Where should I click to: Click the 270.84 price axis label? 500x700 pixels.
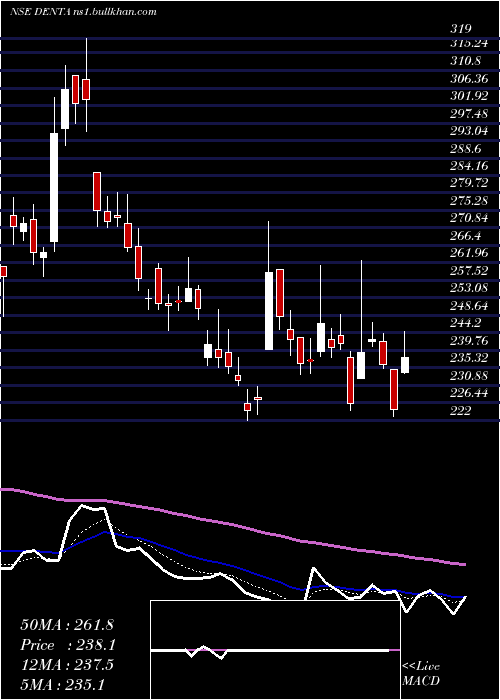469,218
